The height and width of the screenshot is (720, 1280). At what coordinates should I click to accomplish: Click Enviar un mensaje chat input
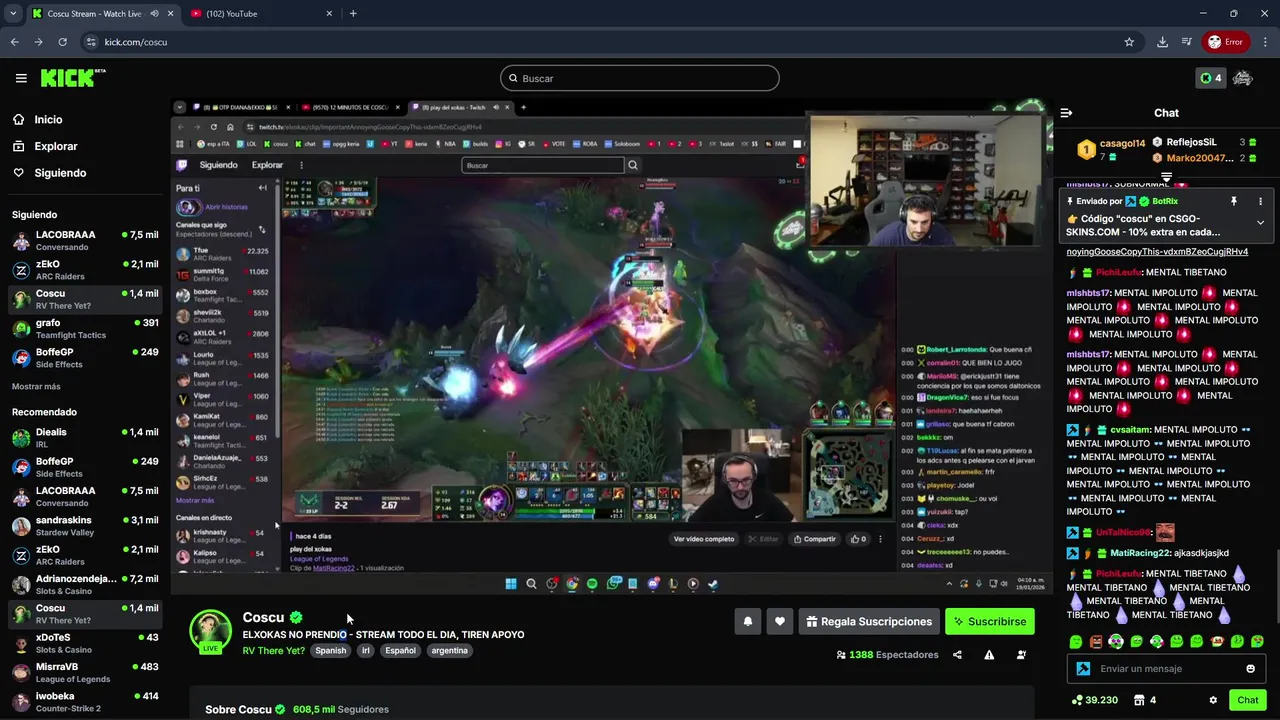click(1166, 669)
